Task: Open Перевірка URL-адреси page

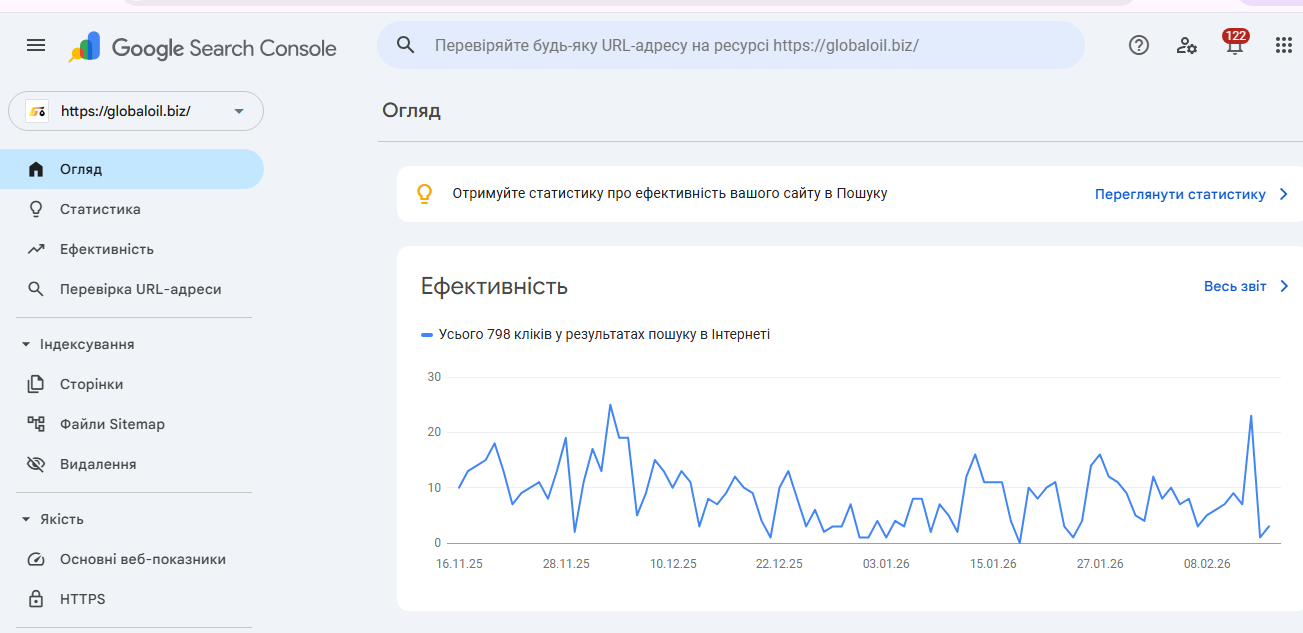Action: point(140,289)
